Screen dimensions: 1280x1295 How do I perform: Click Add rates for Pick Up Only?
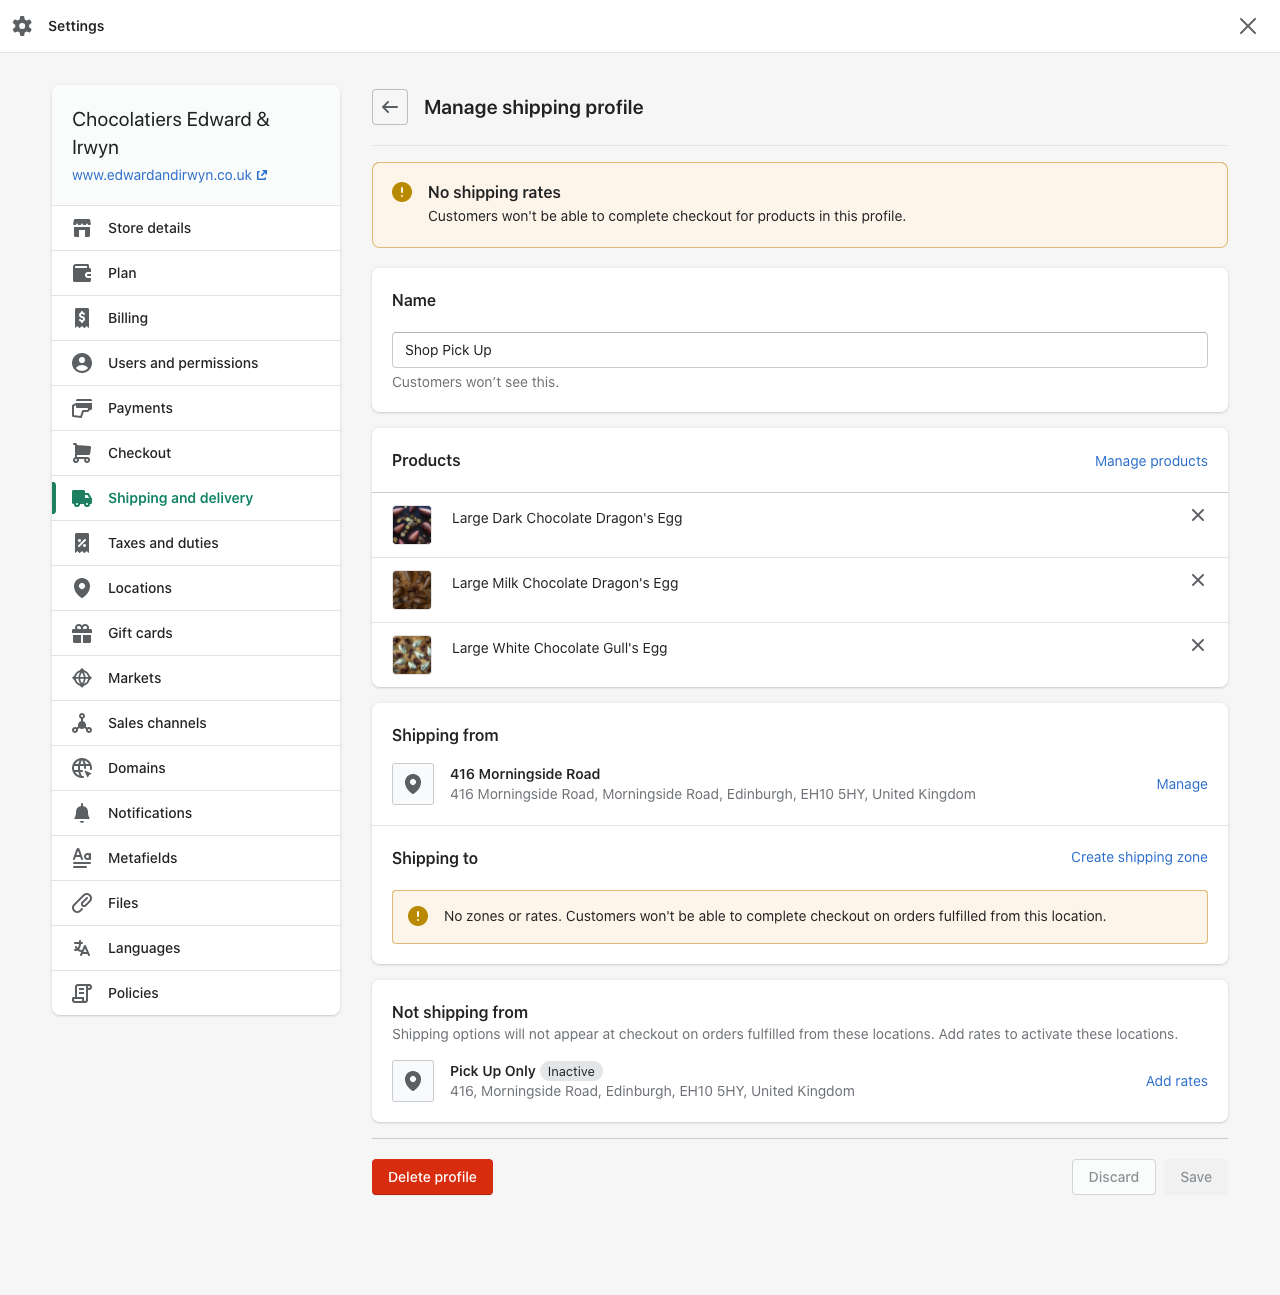coord(1176,1081)
